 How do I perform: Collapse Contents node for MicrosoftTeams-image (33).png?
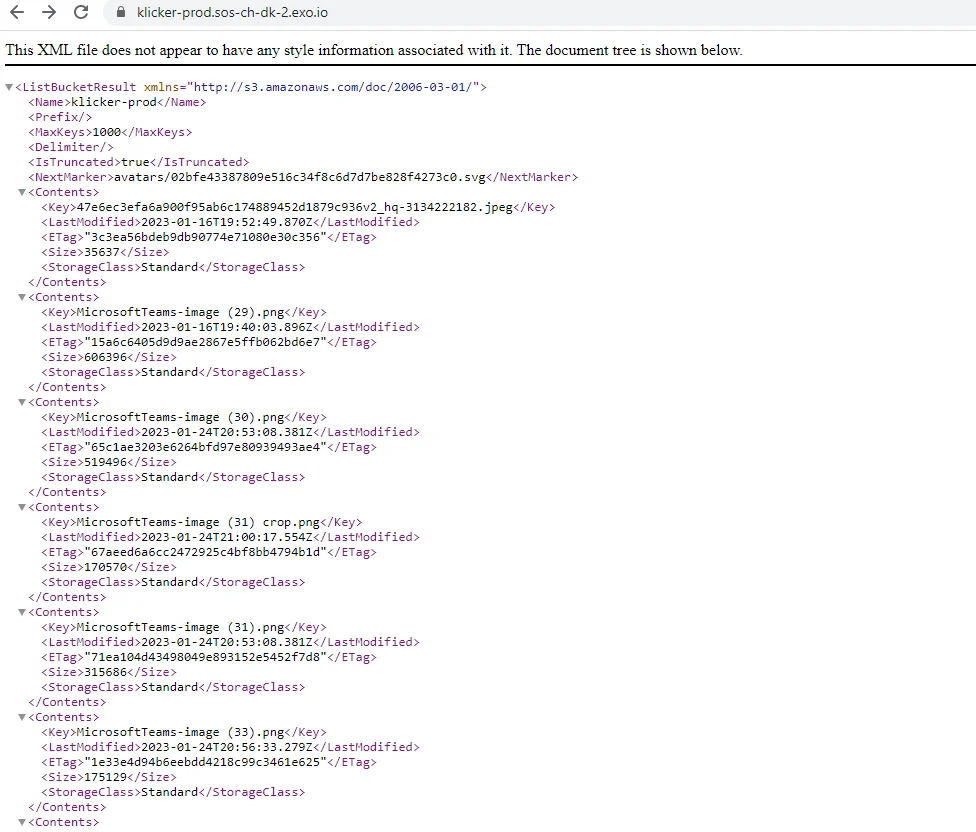[22, 717]
